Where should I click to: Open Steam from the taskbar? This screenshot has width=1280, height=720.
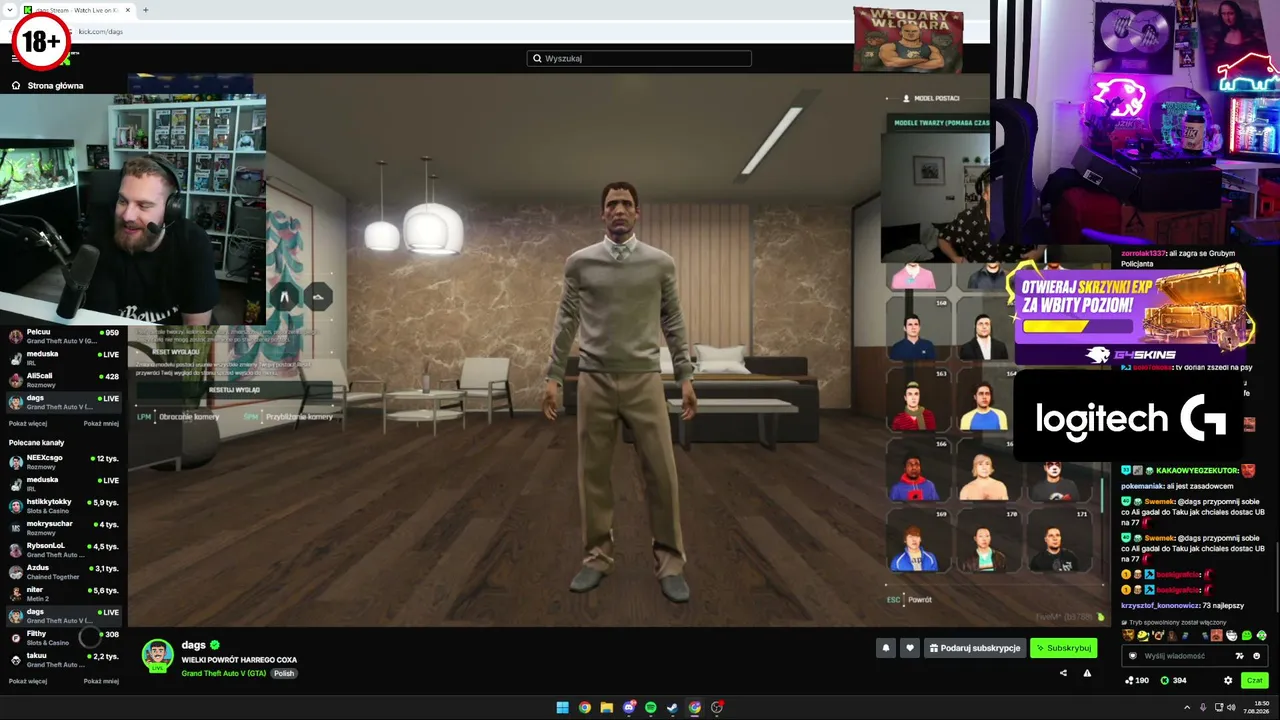pyautogui.click(x=673, y=707)
